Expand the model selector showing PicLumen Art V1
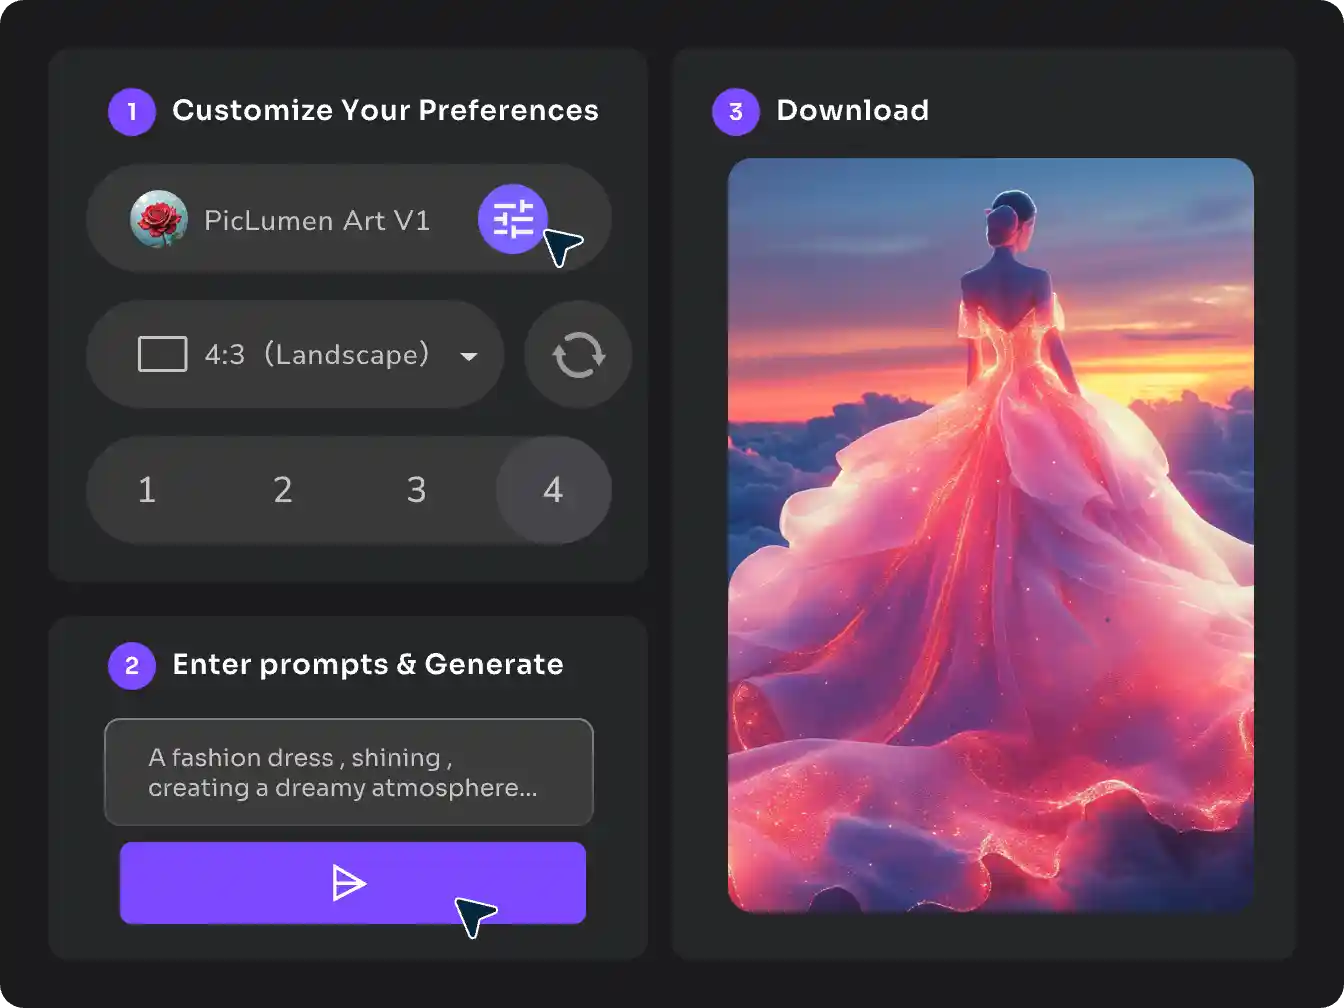This screenshot has width=1344, height=1008. (x=318, y=220)
